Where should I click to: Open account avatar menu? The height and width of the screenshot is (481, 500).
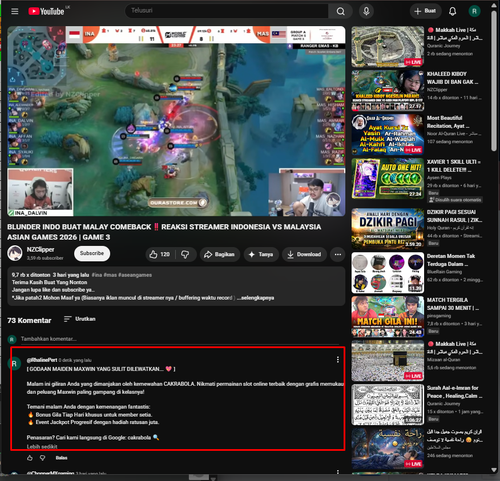pos(474,11)
